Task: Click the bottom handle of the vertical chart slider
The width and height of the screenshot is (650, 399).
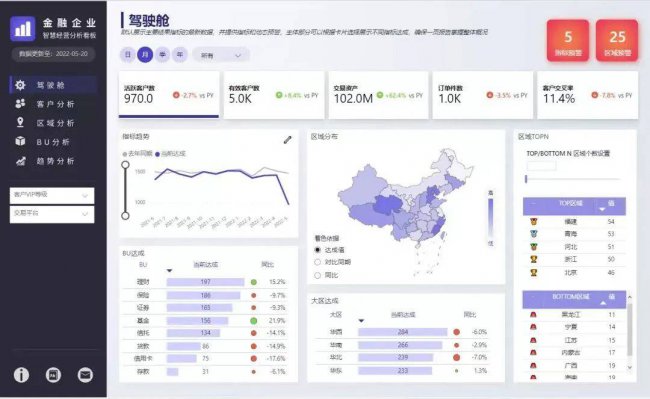Action: [x=125, y=215]
